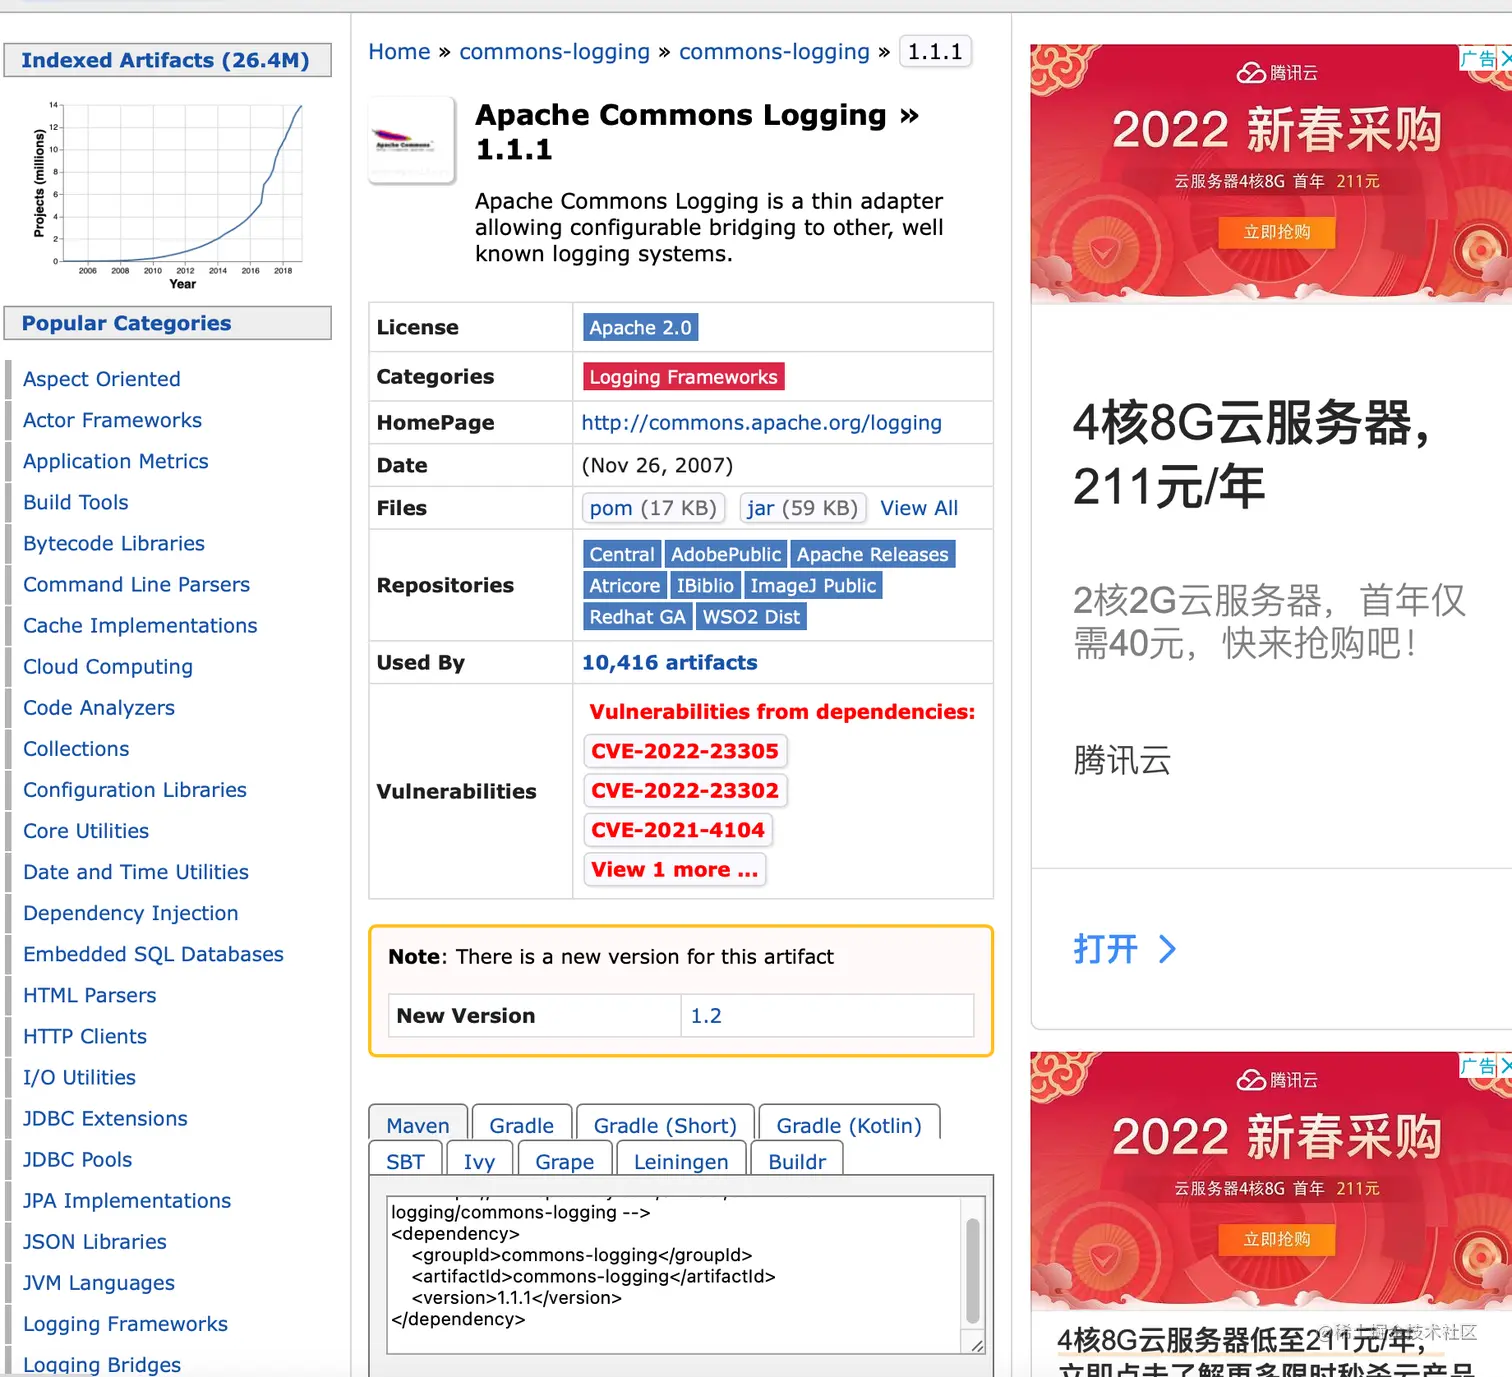Click the Apache Commons Logging logo thumbnail

pos(412,140)
